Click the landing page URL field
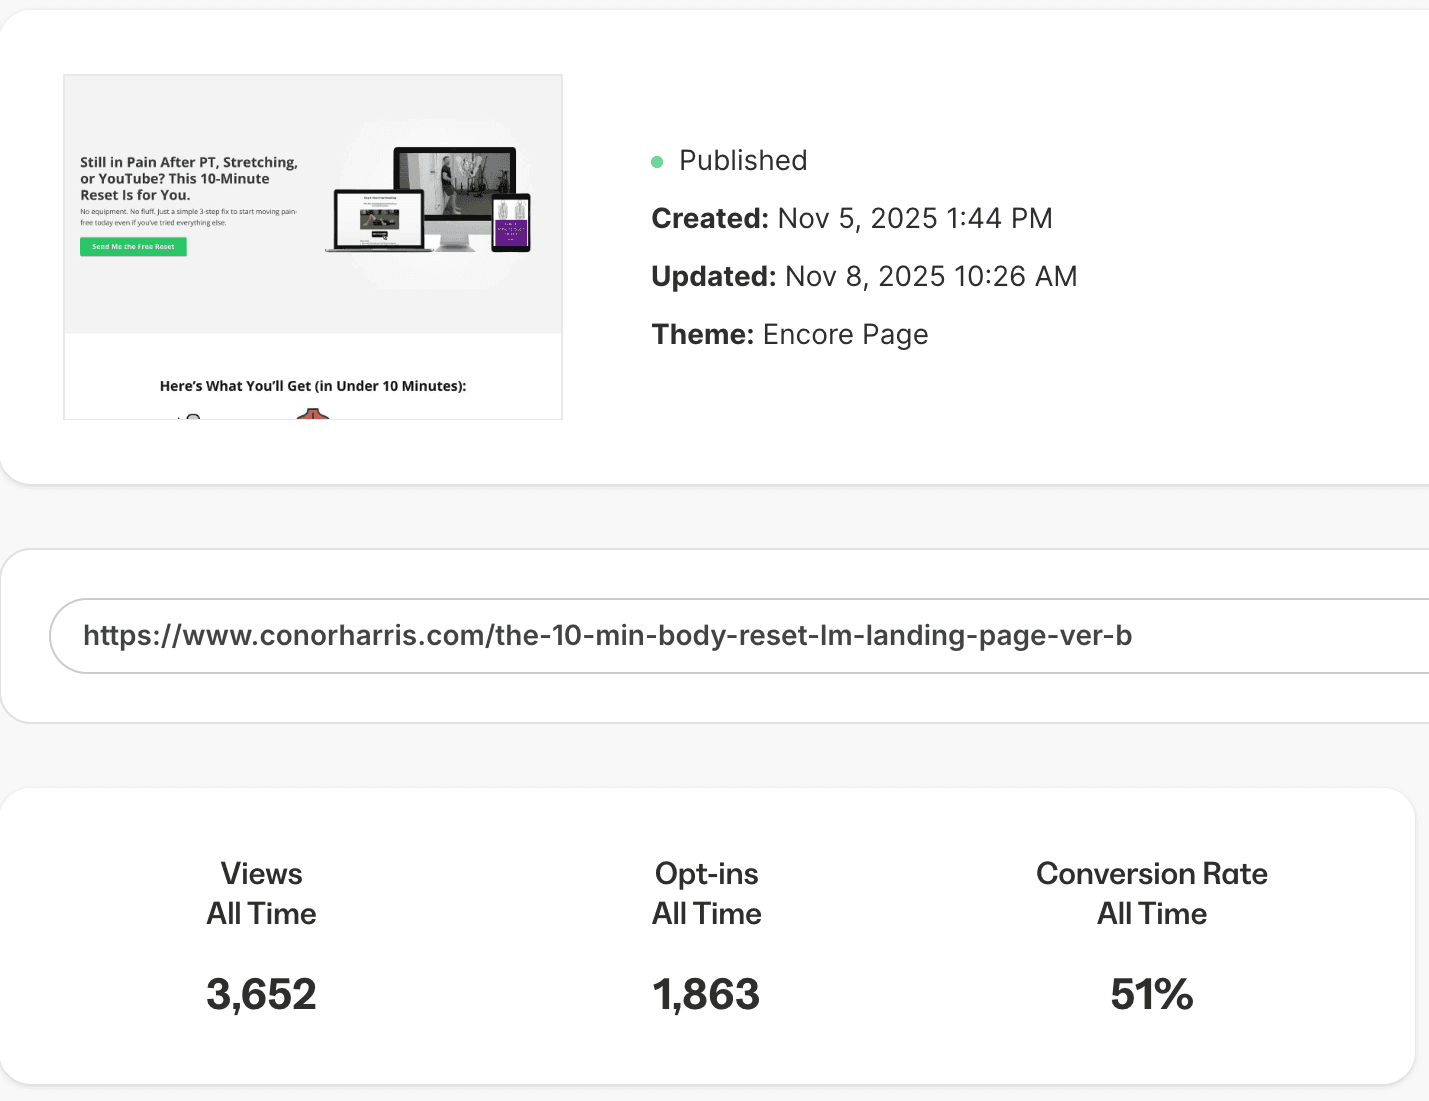This screenshot has height=1101, width=1429. (x=740, y=636)
